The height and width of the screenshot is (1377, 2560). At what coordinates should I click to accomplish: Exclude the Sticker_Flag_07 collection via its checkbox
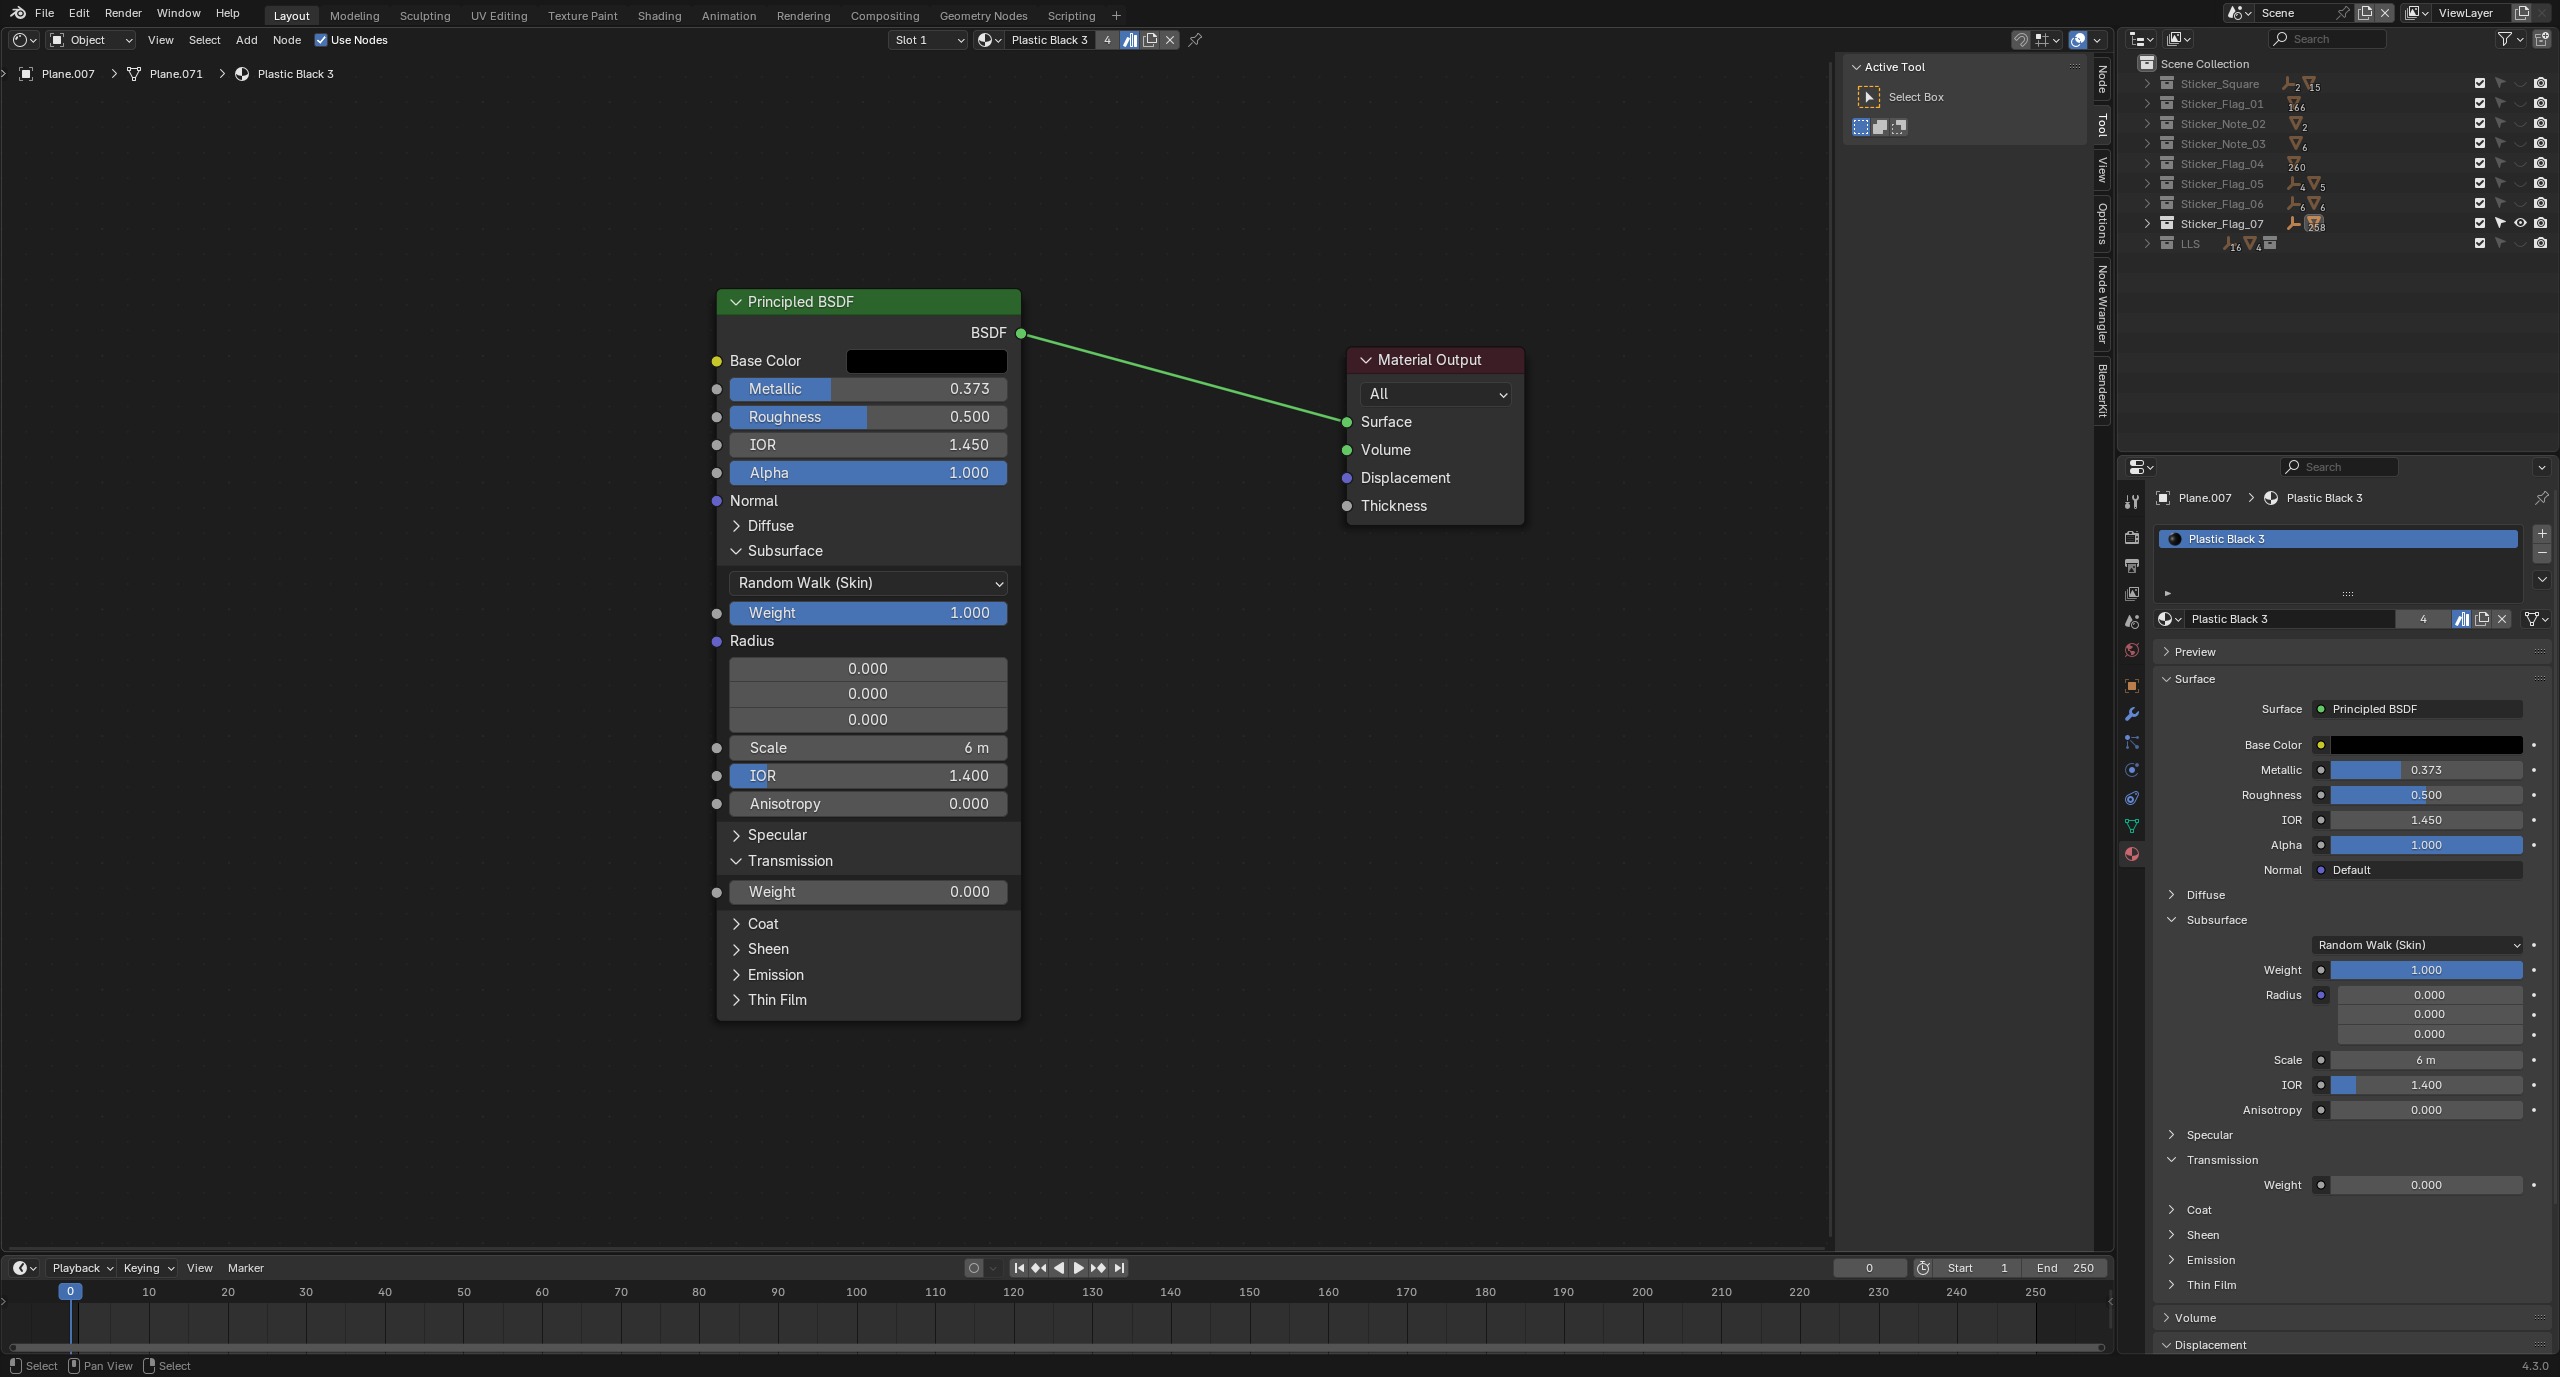point(2479,224)
